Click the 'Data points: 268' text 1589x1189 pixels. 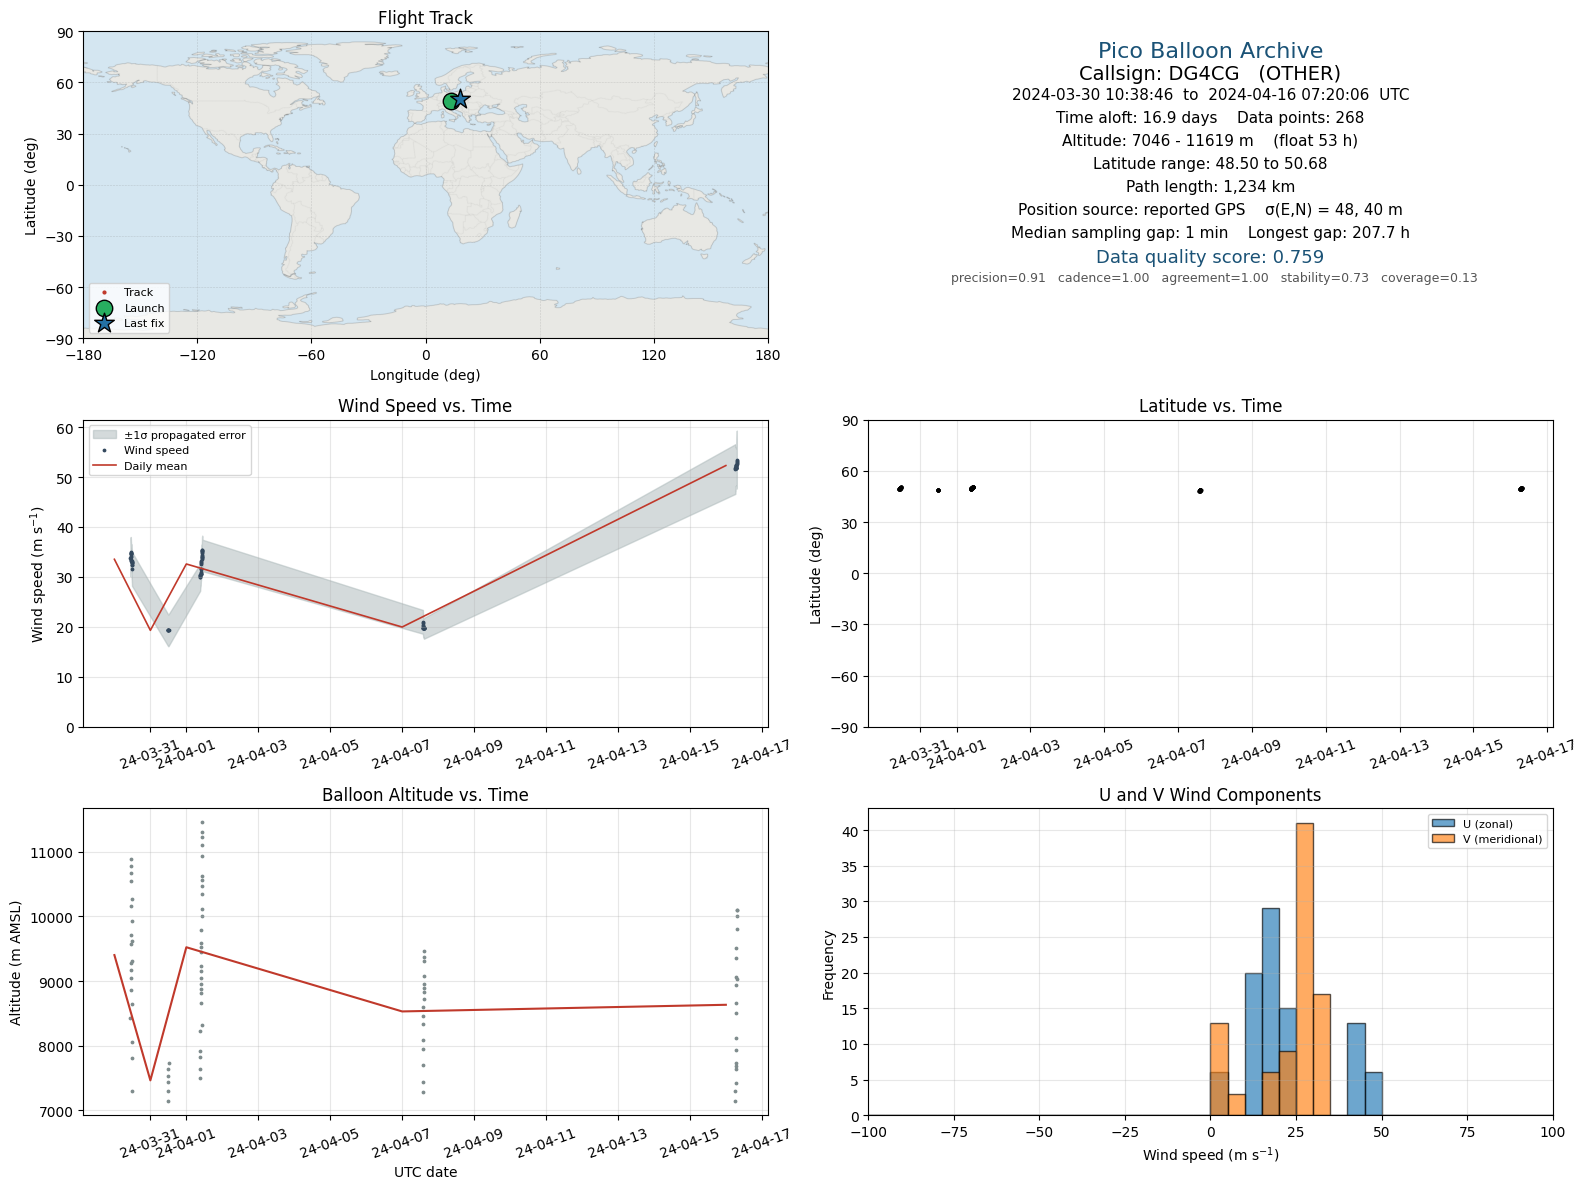pyautogui.click(x=1300, y=118)
